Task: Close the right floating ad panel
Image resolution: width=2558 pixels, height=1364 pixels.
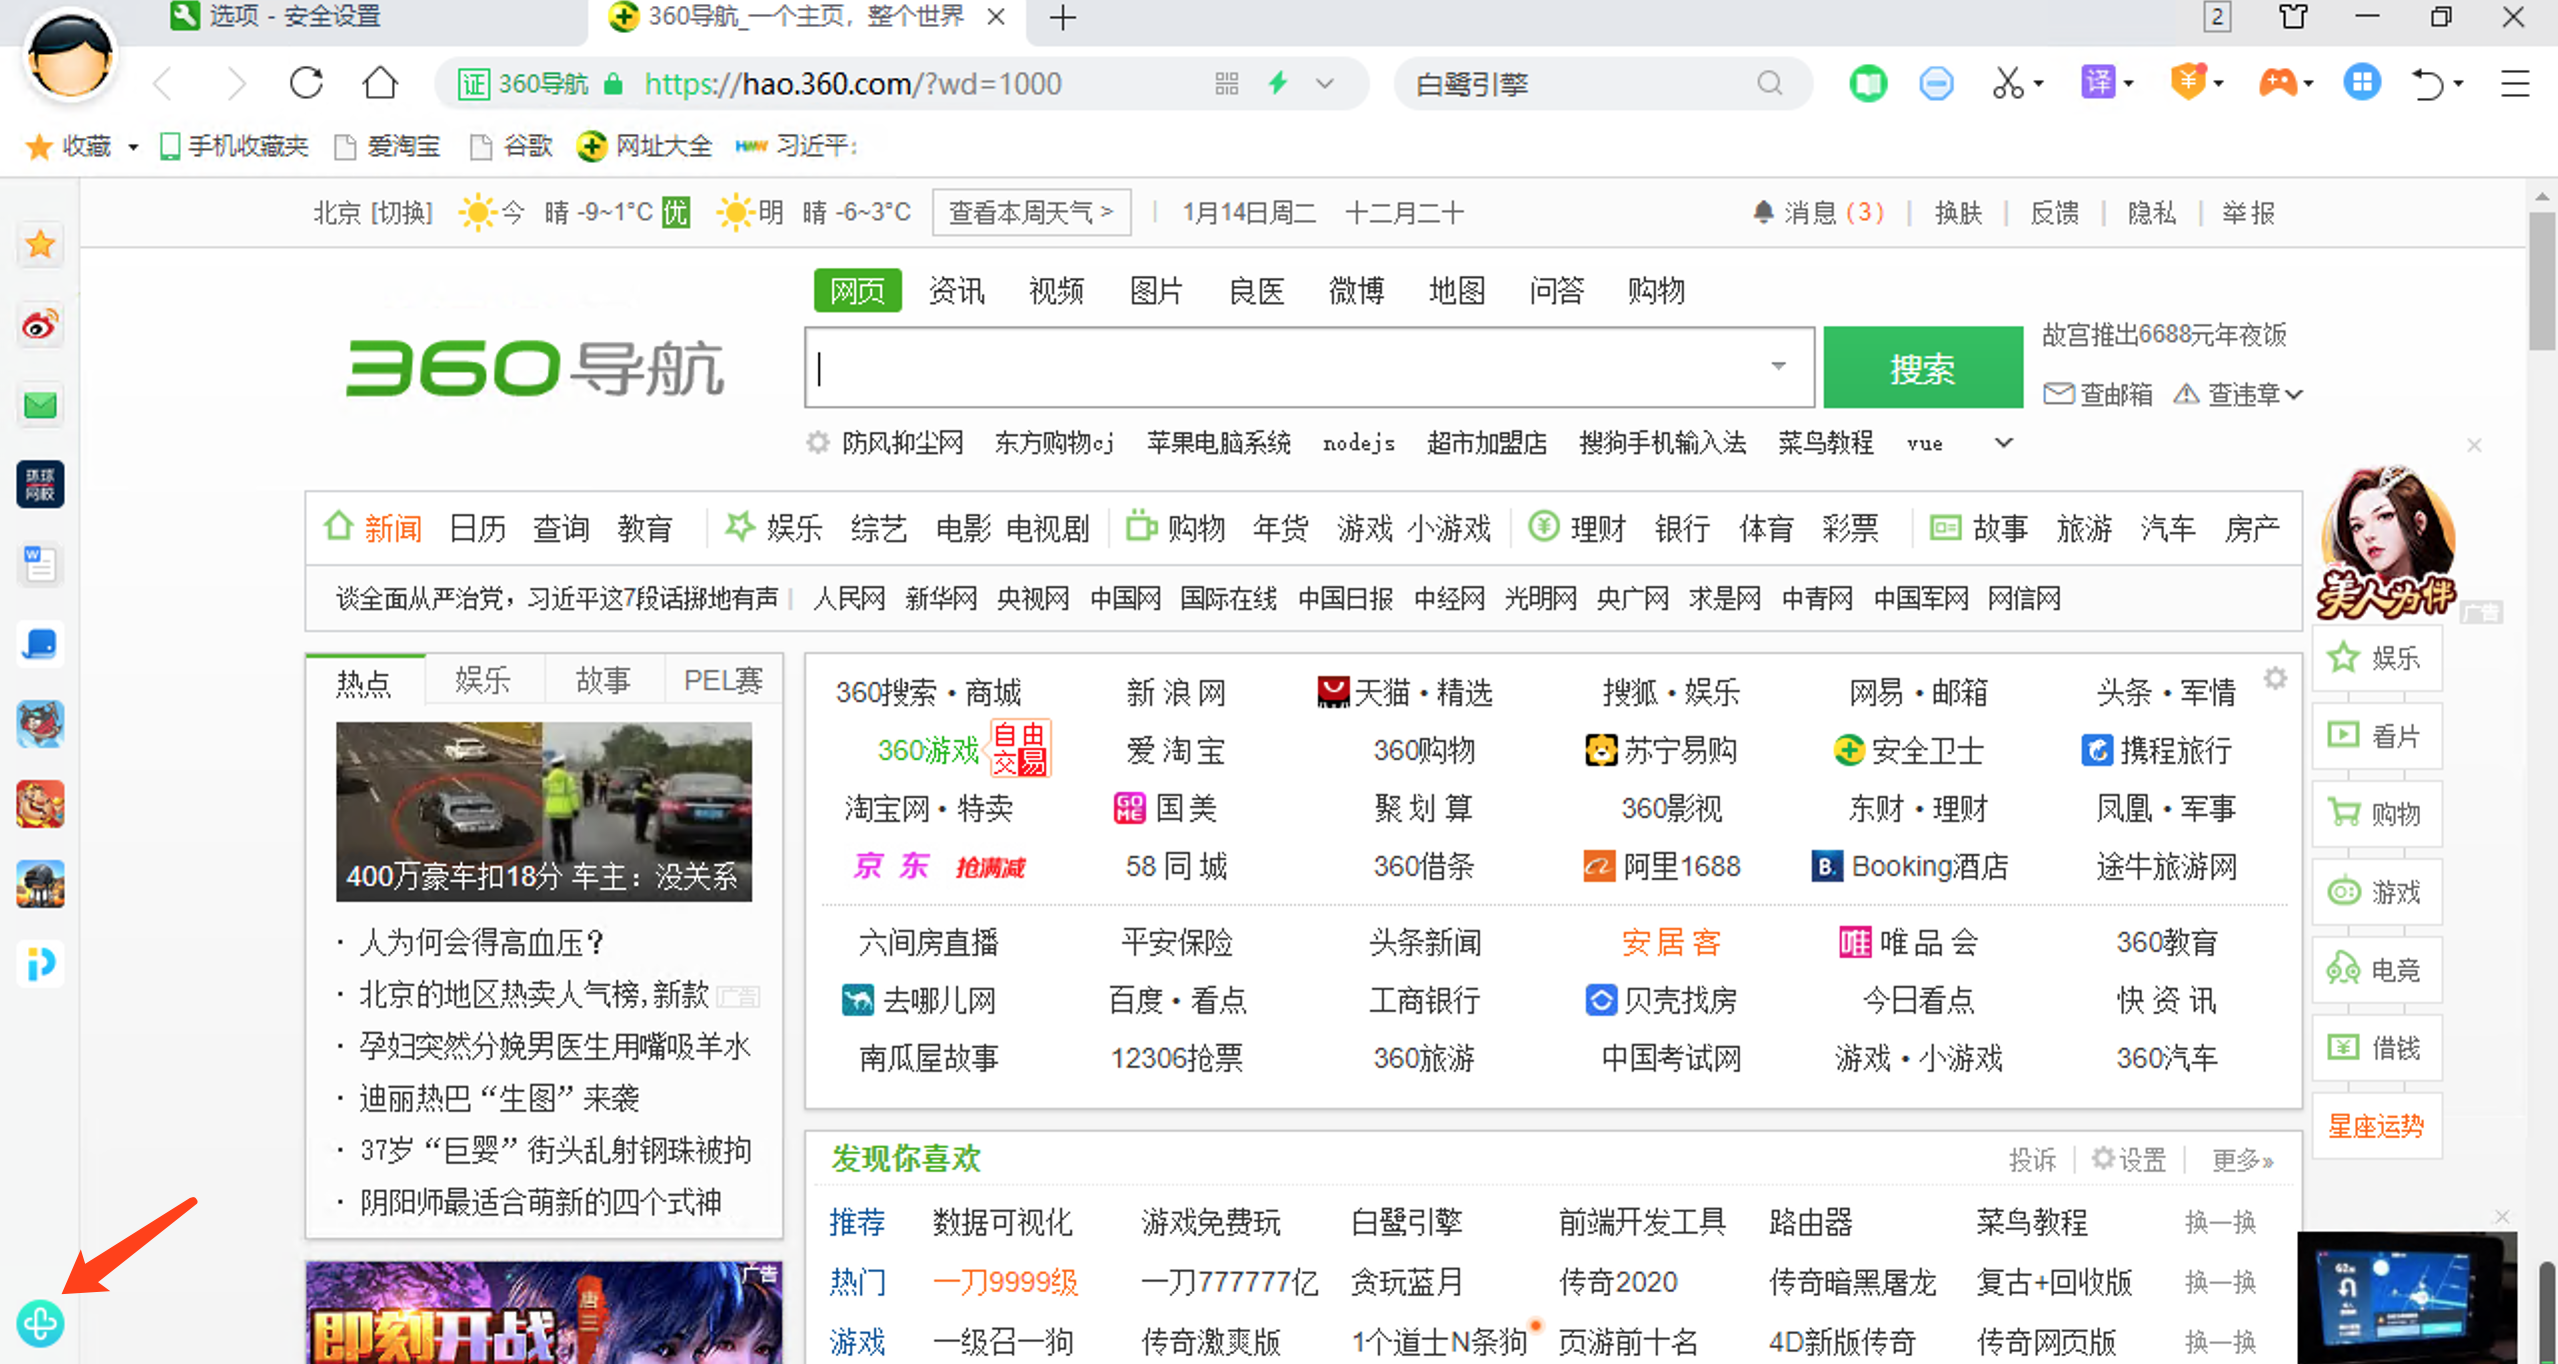Action: 2473,445
